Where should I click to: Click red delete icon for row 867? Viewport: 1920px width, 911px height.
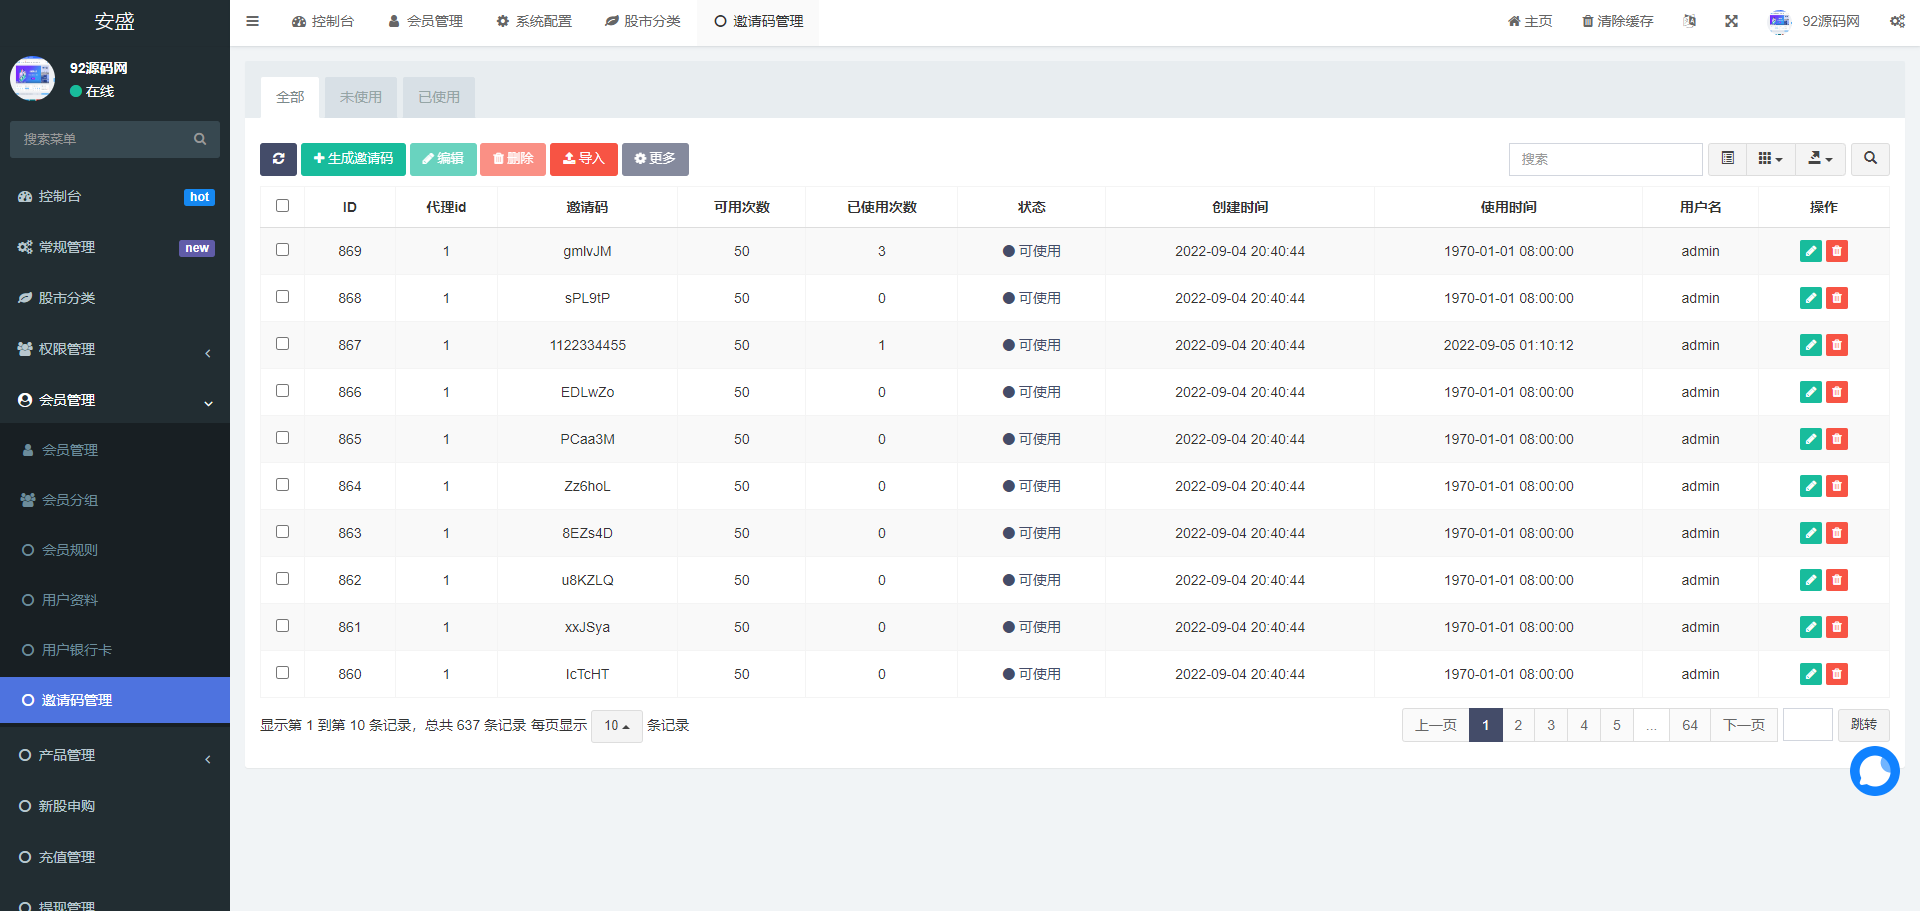point(1837,345)
